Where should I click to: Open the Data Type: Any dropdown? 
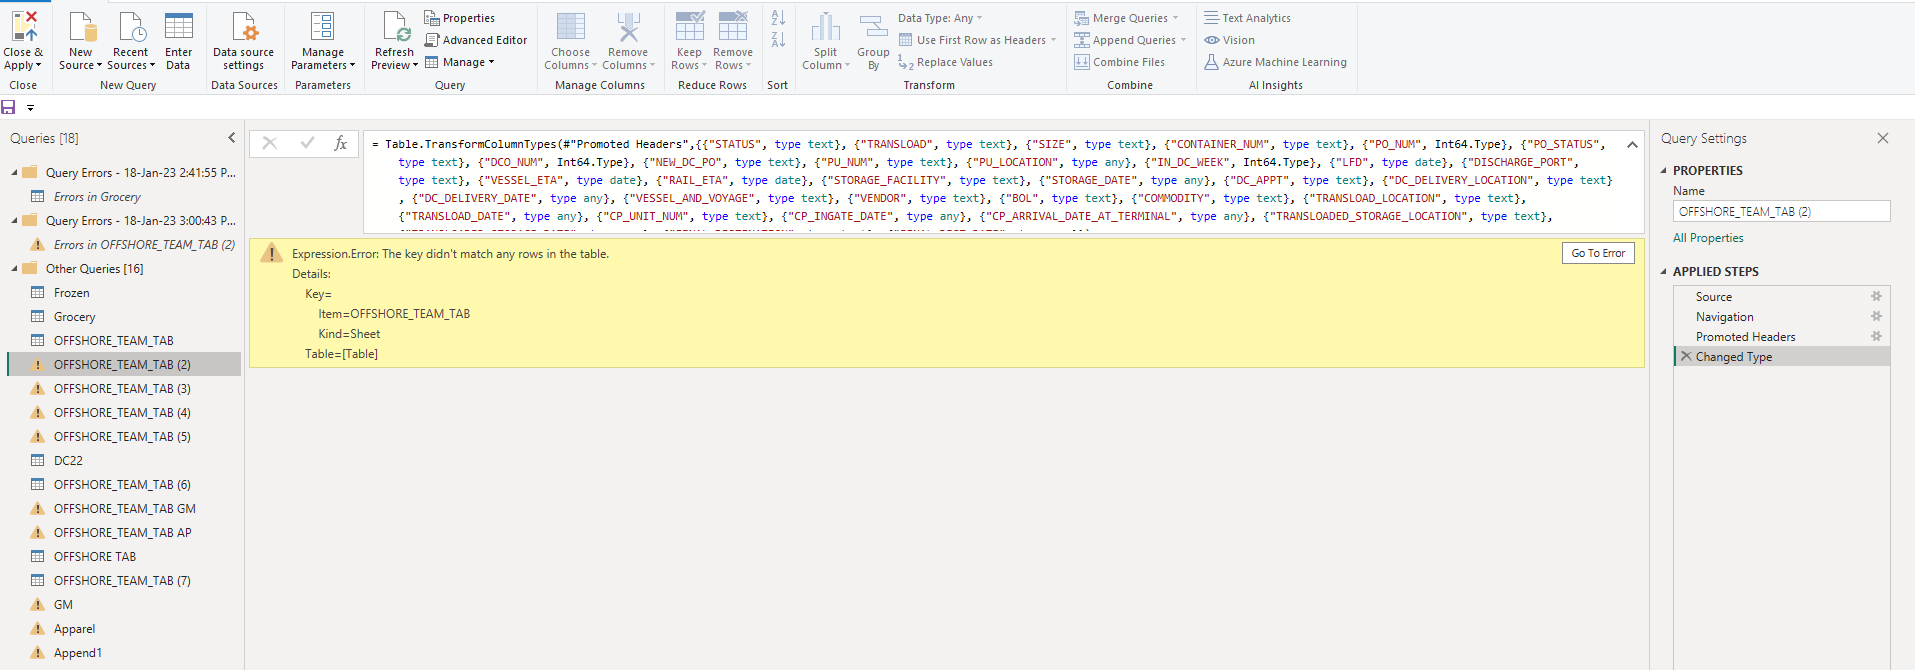tap(940, 18)
